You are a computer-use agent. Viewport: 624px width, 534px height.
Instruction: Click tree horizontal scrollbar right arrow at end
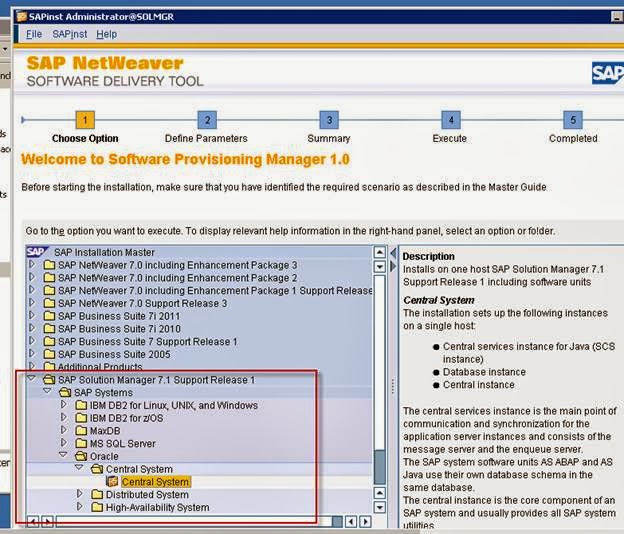(x=365, y=521)
